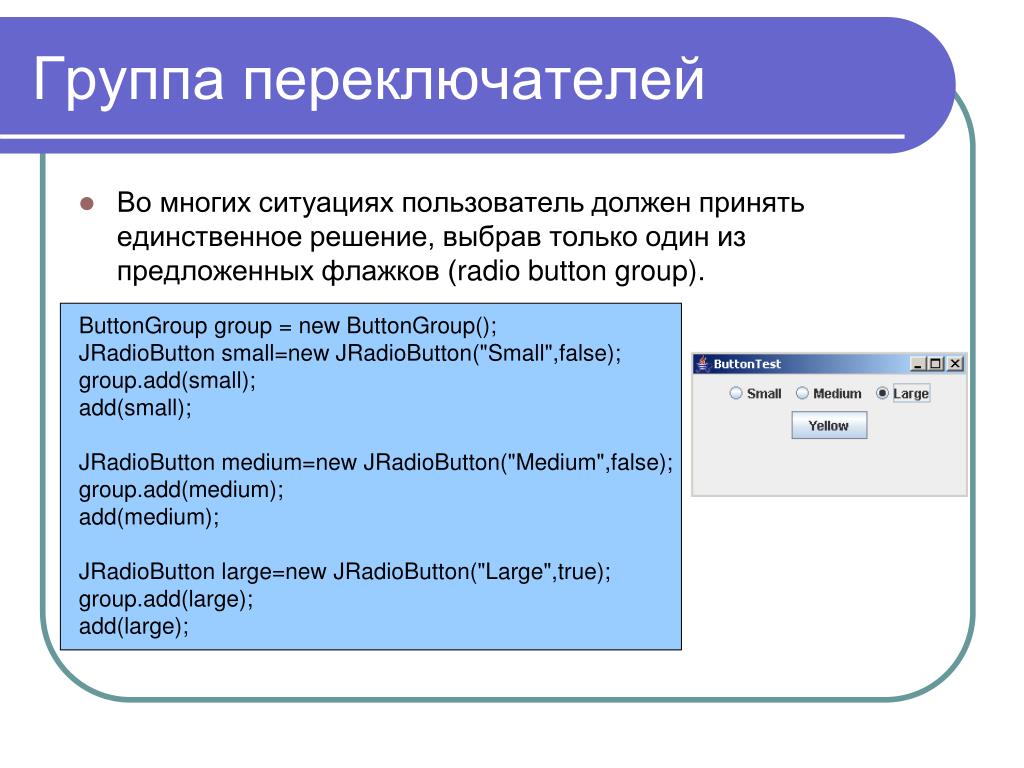Click text 'Во многих ситуациях пользователь должен принять'
The width and height of the screenshot is (1024, 768).
coord(460,203)
